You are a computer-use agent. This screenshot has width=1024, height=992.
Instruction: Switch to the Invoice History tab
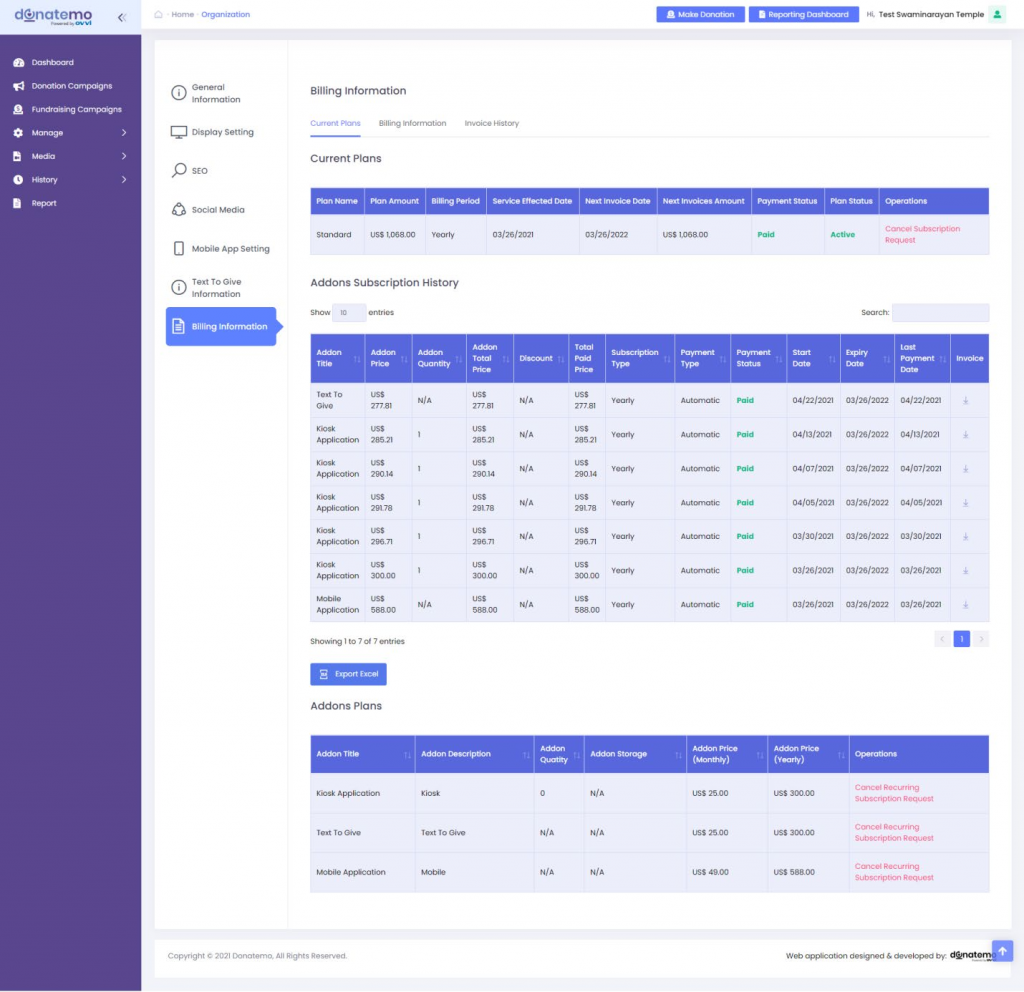(x=490, y=123)
